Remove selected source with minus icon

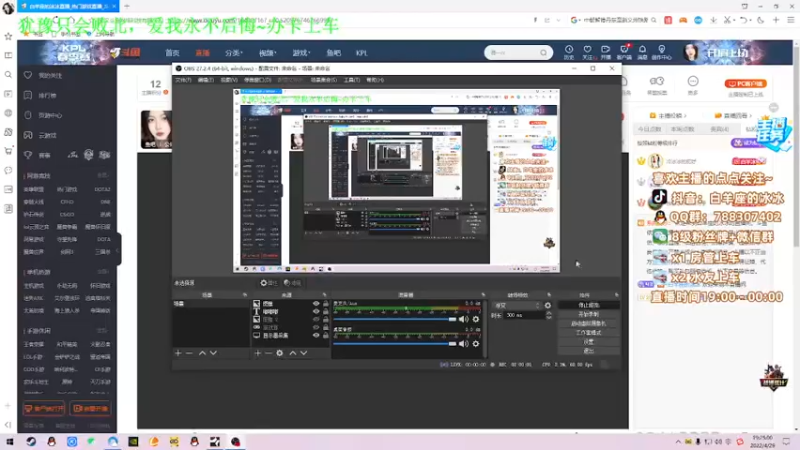[x=268, y=353]
